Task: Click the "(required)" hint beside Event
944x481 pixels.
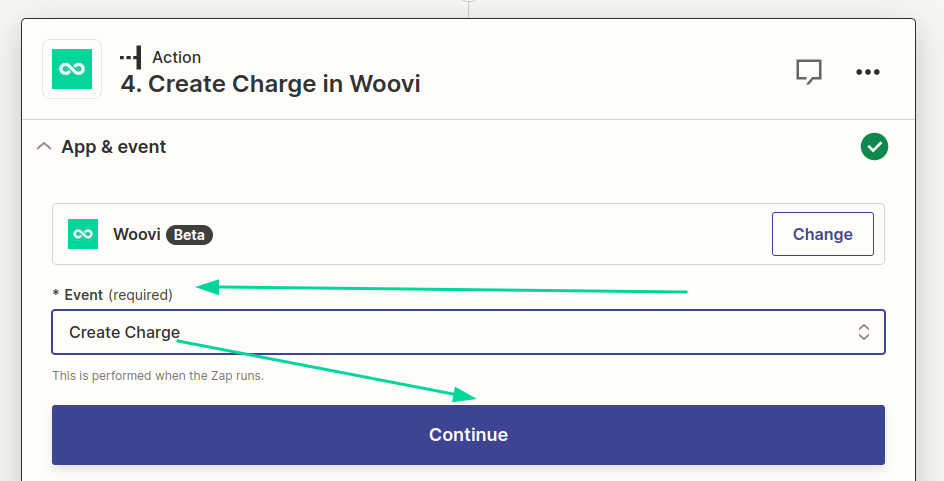Action: pos(140,295)
